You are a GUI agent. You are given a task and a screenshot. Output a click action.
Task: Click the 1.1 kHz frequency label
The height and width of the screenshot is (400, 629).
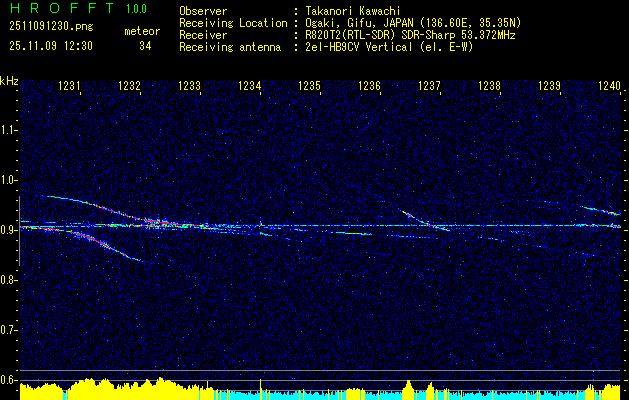(x=8, y=130)
